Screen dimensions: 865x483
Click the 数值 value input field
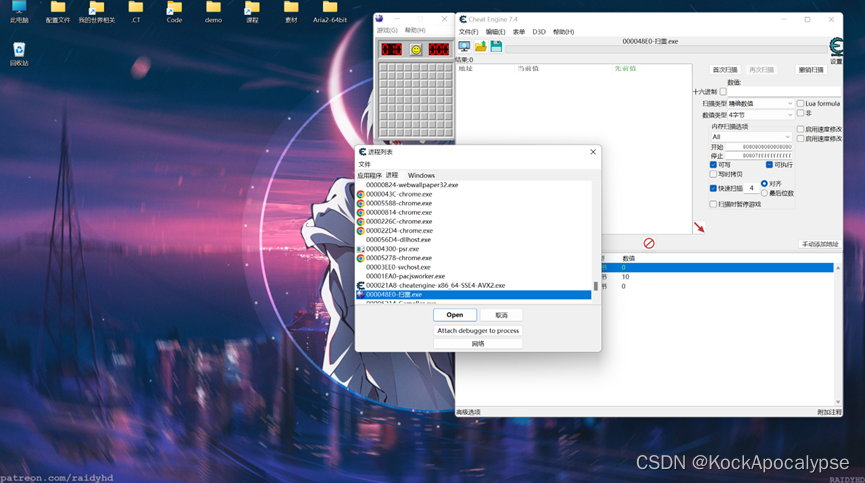(x=784, y=92)
